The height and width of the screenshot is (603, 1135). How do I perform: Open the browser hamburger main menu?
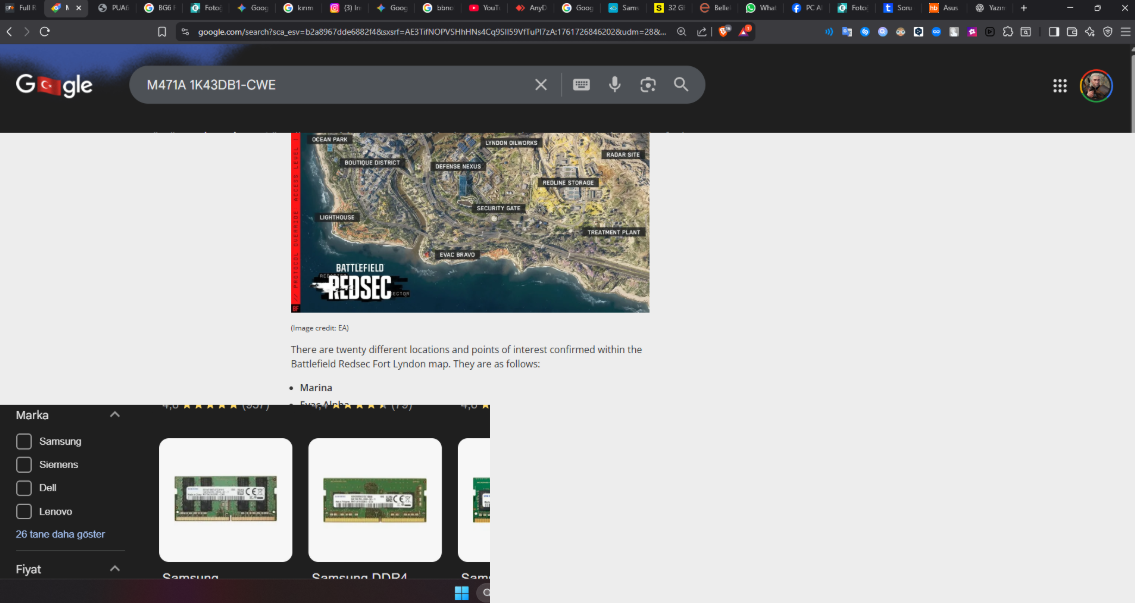[x=1125, y=32]
